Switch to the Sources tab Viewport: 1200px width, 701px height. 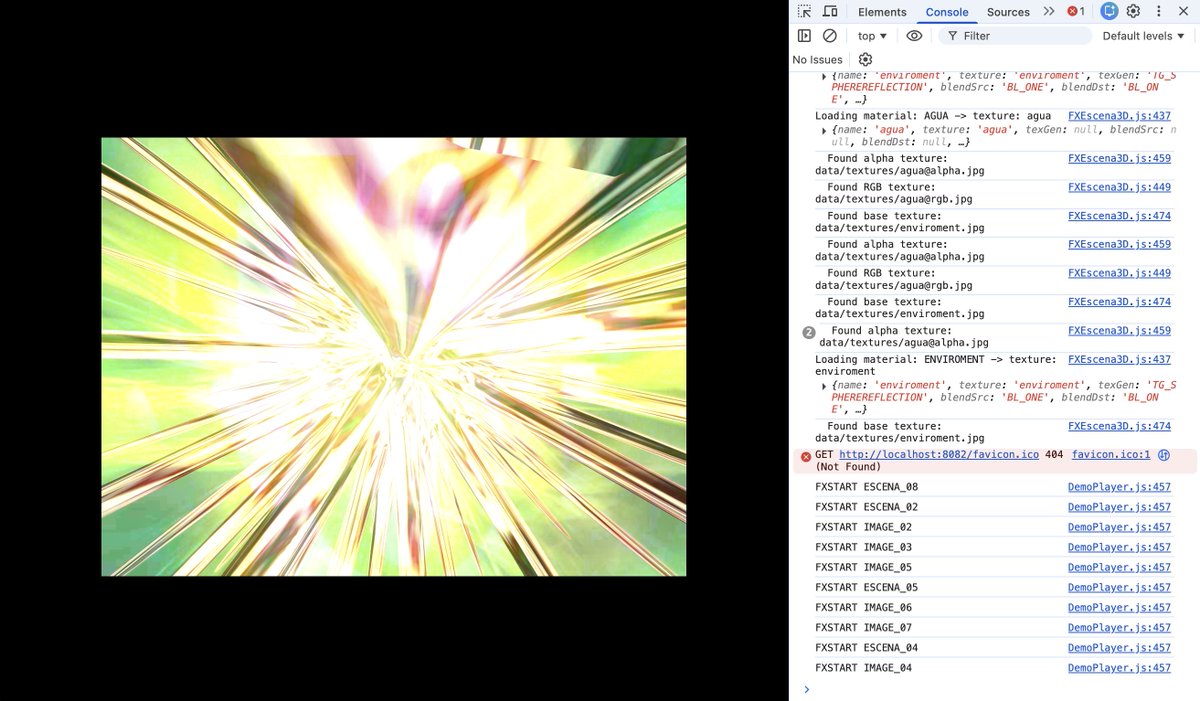(x=1008, y=12)
